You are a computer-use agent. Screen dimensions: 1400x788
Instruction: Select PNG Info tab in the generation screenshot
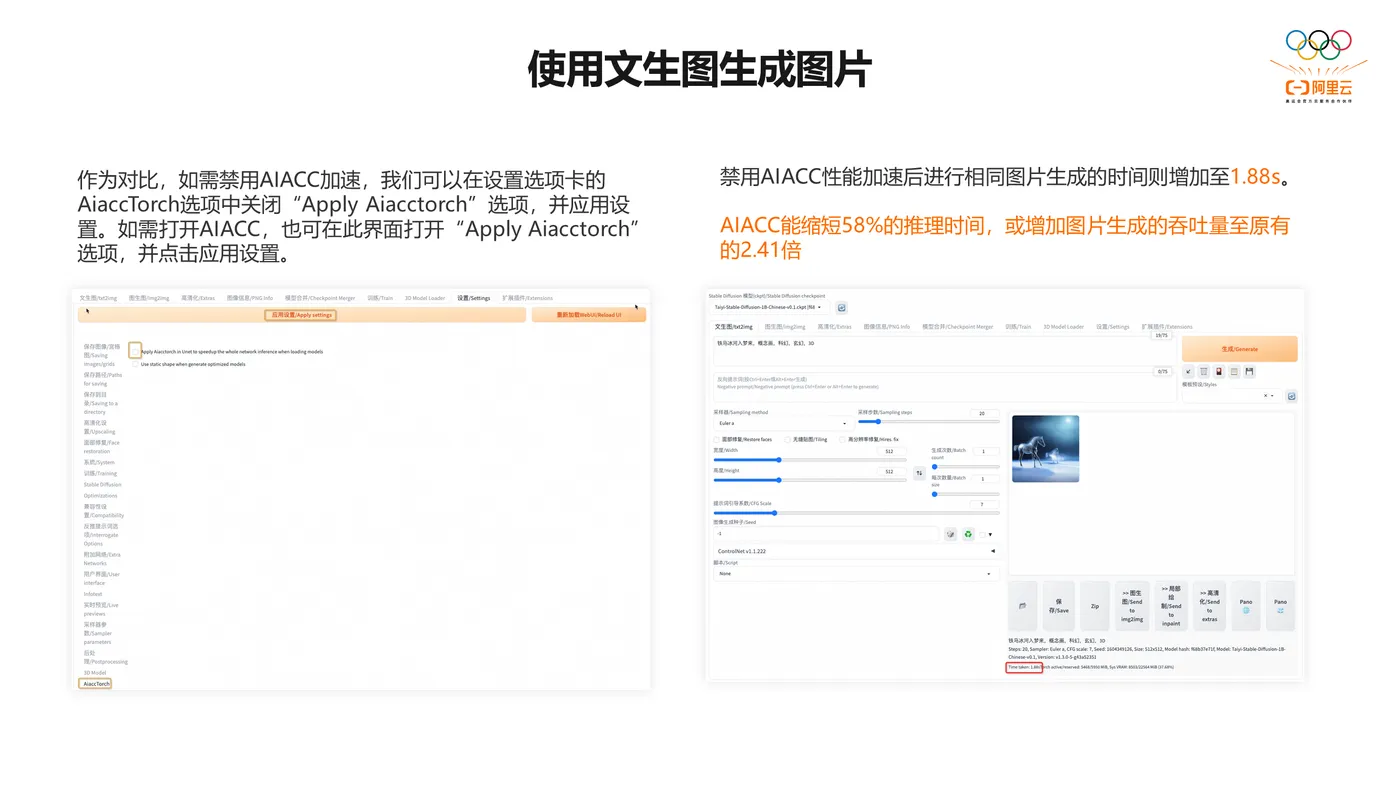[x=886, y=326]
